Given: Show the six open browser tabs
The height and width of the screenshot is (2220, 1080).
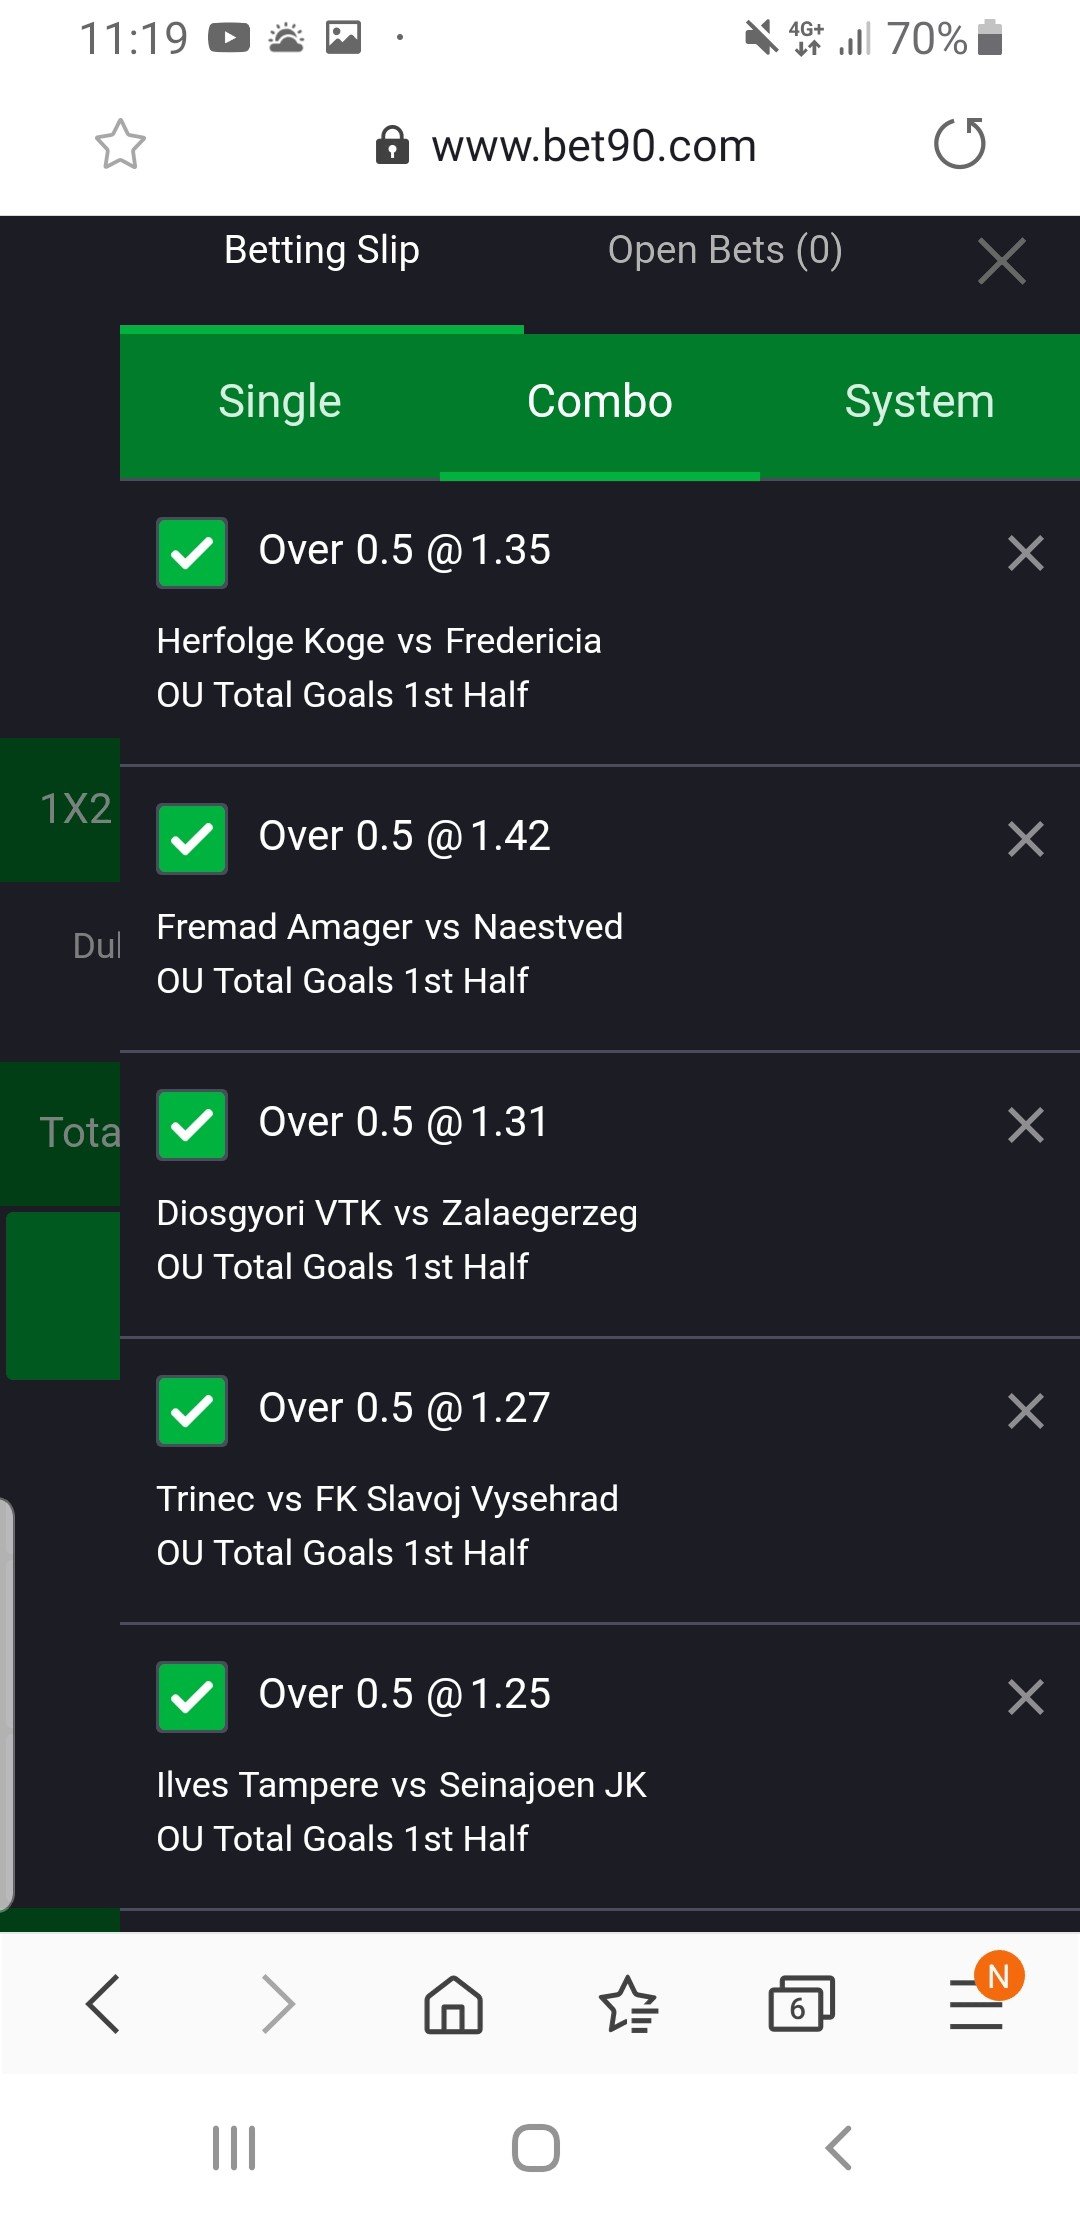Looking at the screenshot, I should 801,2004.
